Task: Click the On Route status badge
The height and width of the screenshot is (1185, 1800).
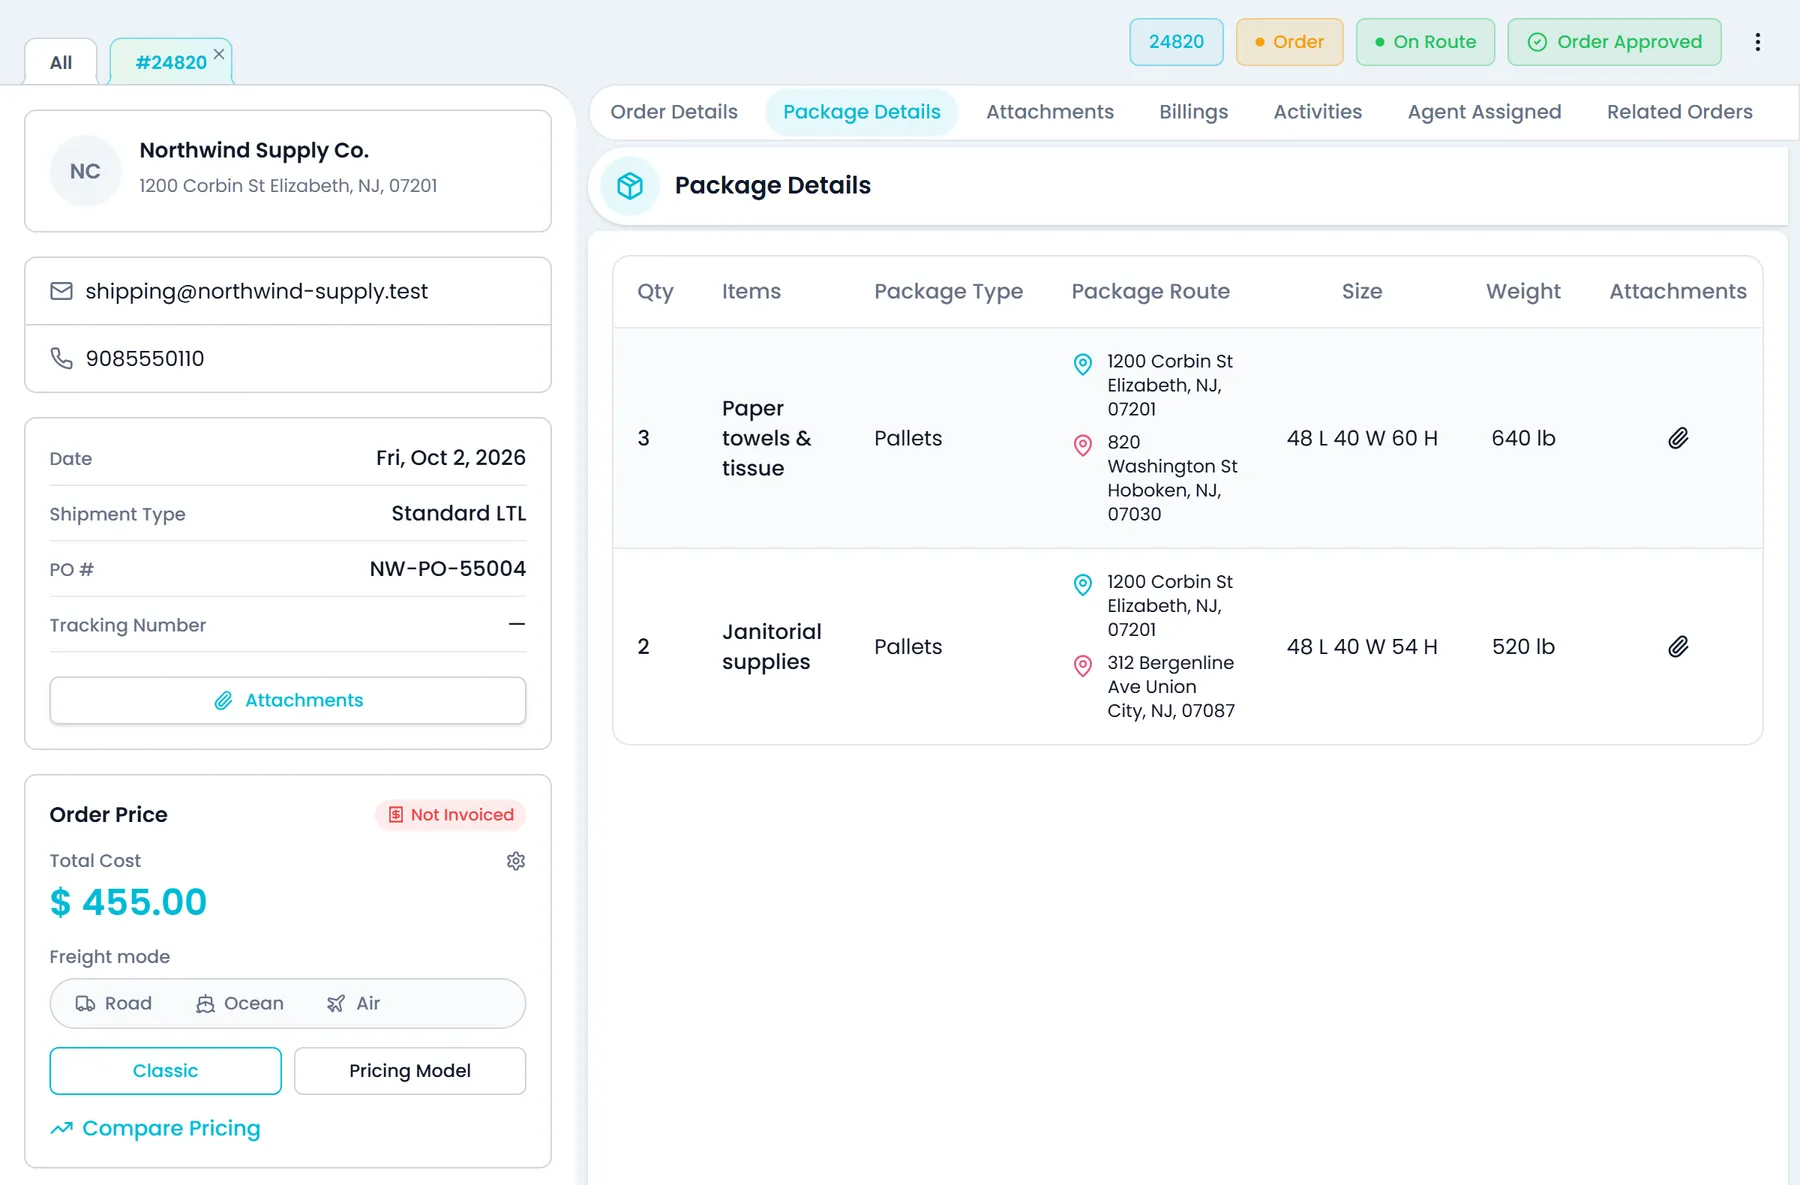Action: pyautogui.click(x=1425, y=42)
